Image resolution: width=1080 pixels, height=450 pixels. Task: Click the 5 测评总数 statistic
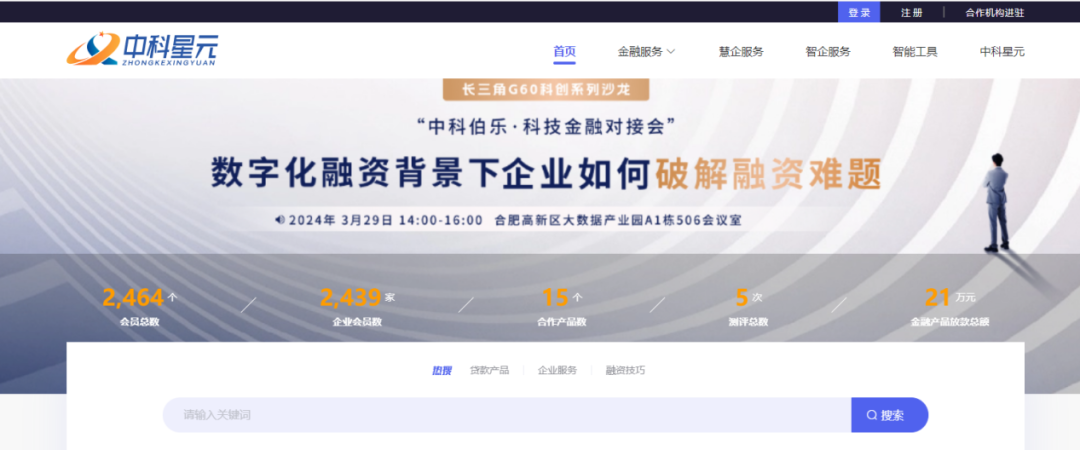click(x=748, y=307)
